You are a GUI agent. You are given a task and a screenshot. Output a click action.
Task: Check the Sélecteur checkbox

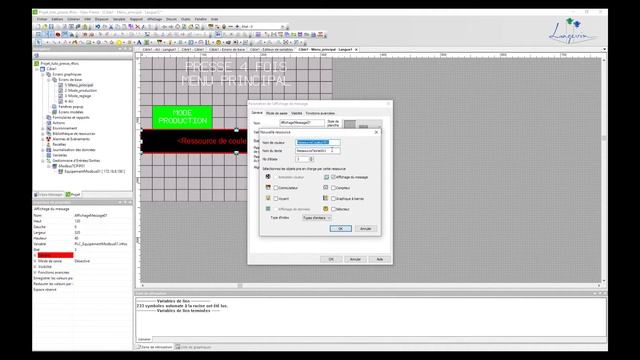tap(333, 209)
